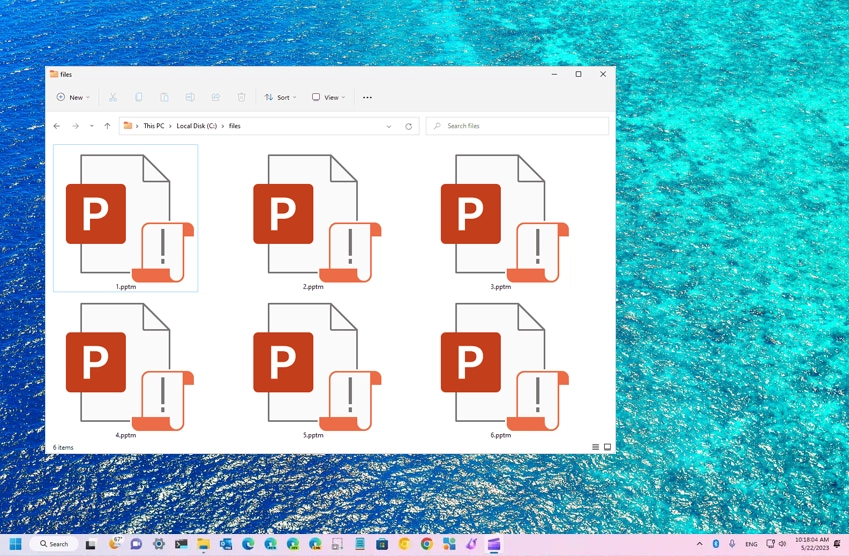Navigate to This PC in breadcrumb
The image size is (849, 556).
153,126
